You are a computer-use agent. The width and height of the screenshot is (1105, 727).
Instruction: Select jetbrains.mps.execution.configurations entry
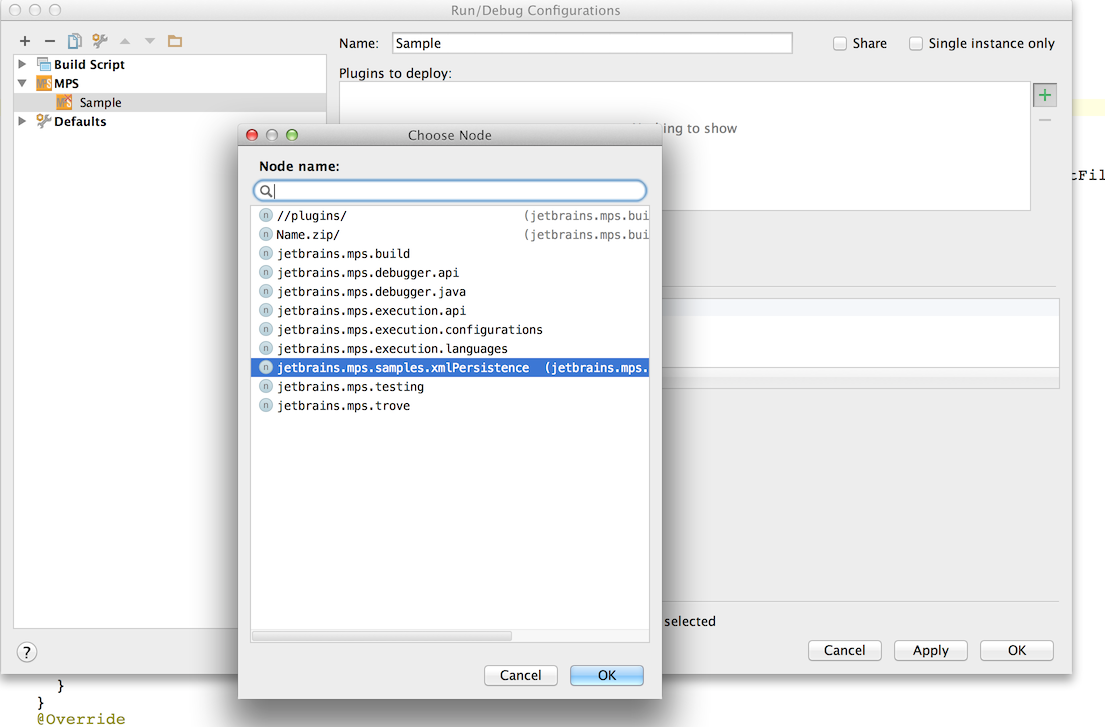click(x=450, y=330)
